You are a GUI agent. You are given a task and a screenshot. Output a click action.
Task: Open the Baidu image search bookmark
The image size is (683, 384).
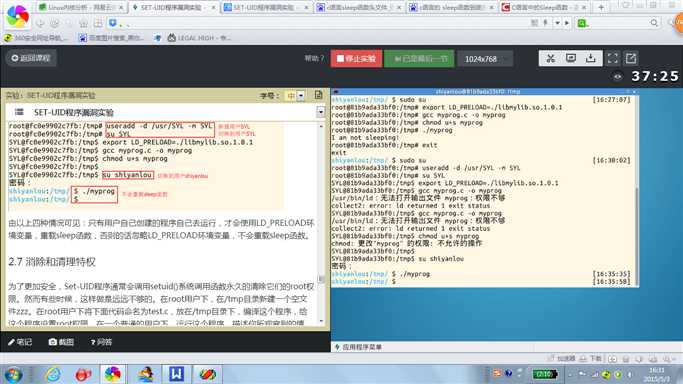coord(111,38)
